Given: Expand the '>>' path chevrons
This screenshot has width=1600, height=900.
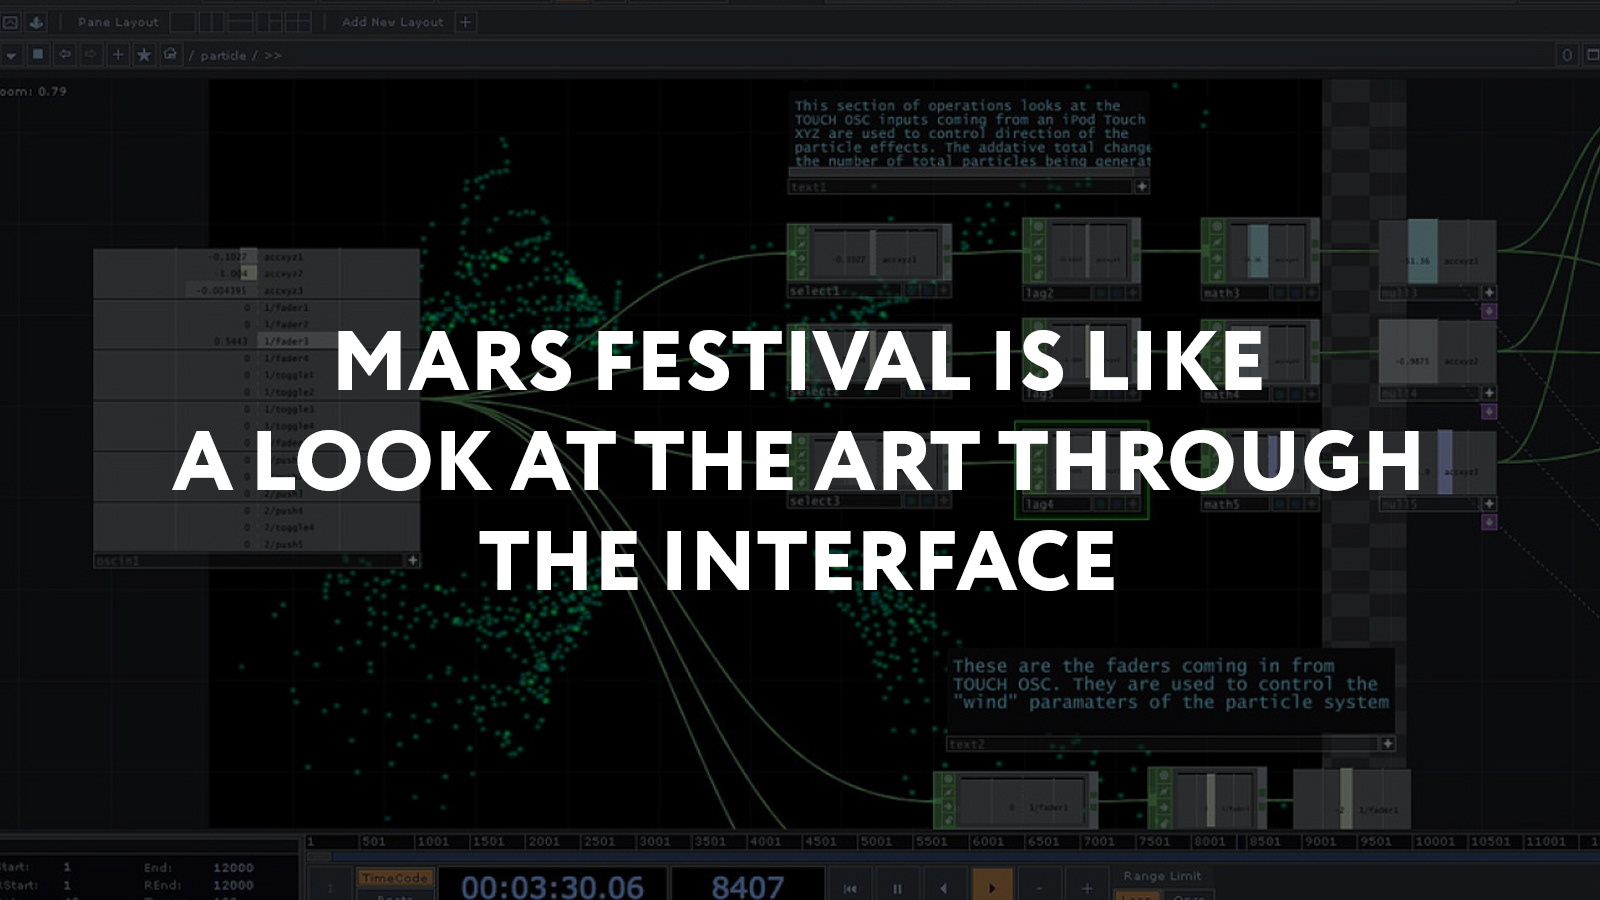Looking at the screenshot, I should pos(273,55).
